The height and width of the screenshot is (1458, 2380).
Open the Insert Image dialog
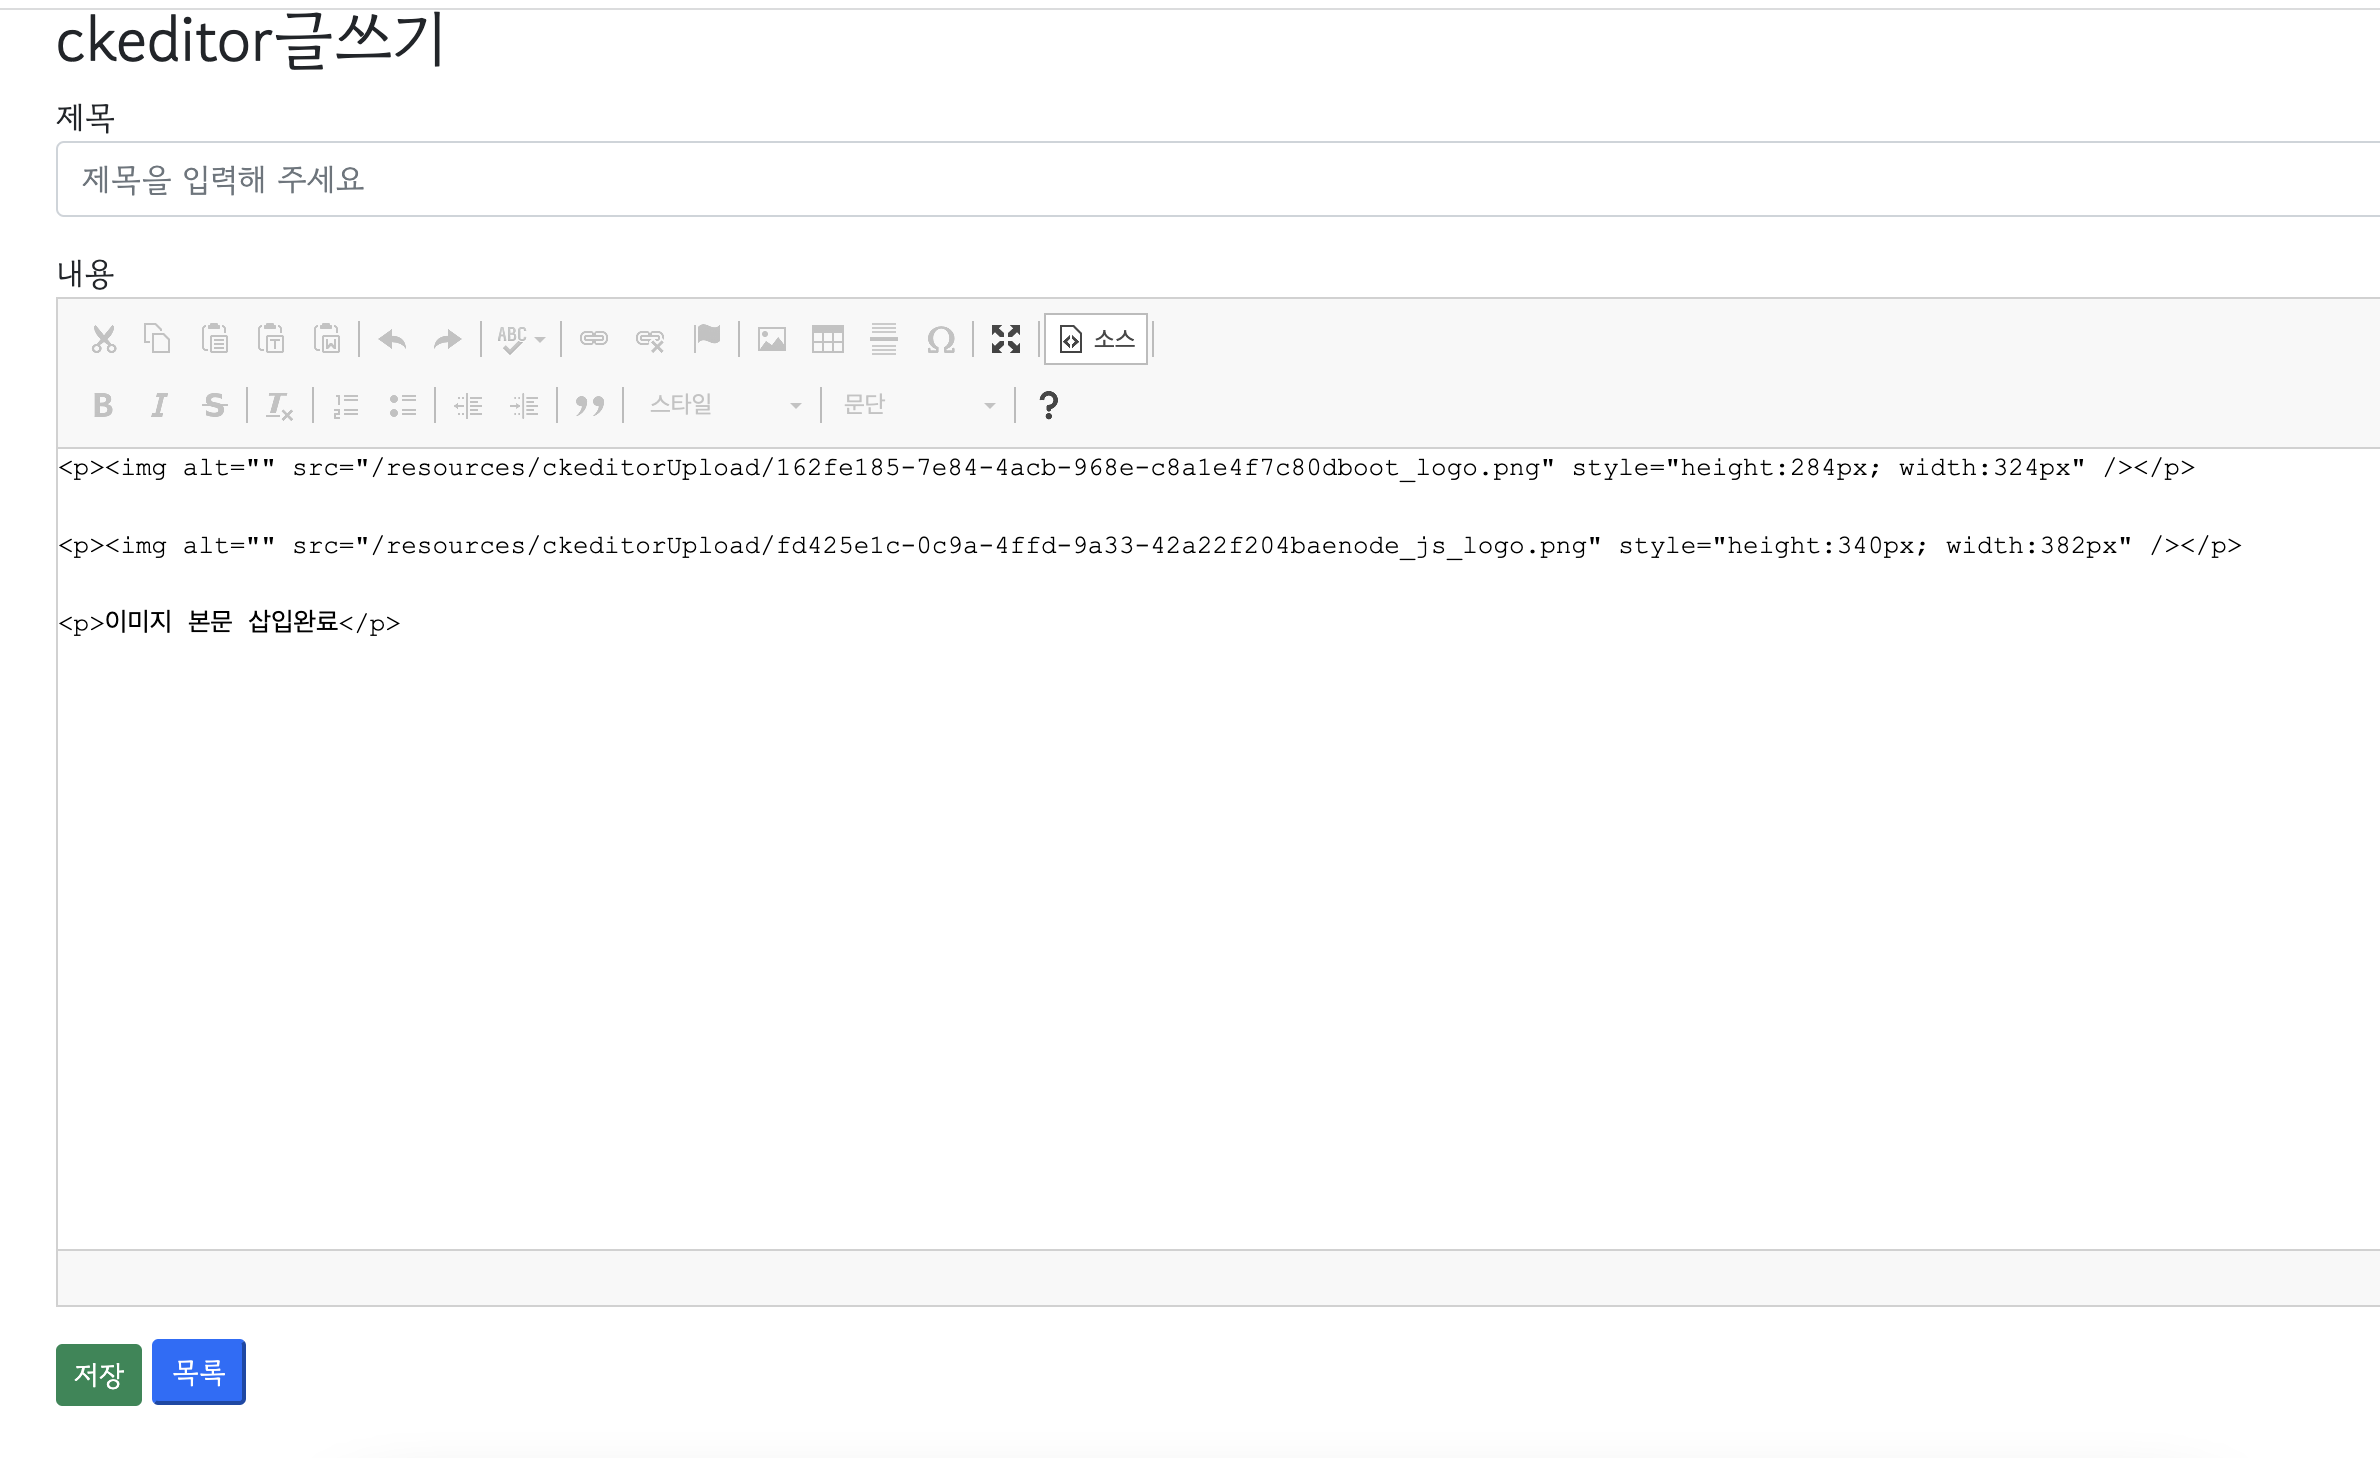771,340
